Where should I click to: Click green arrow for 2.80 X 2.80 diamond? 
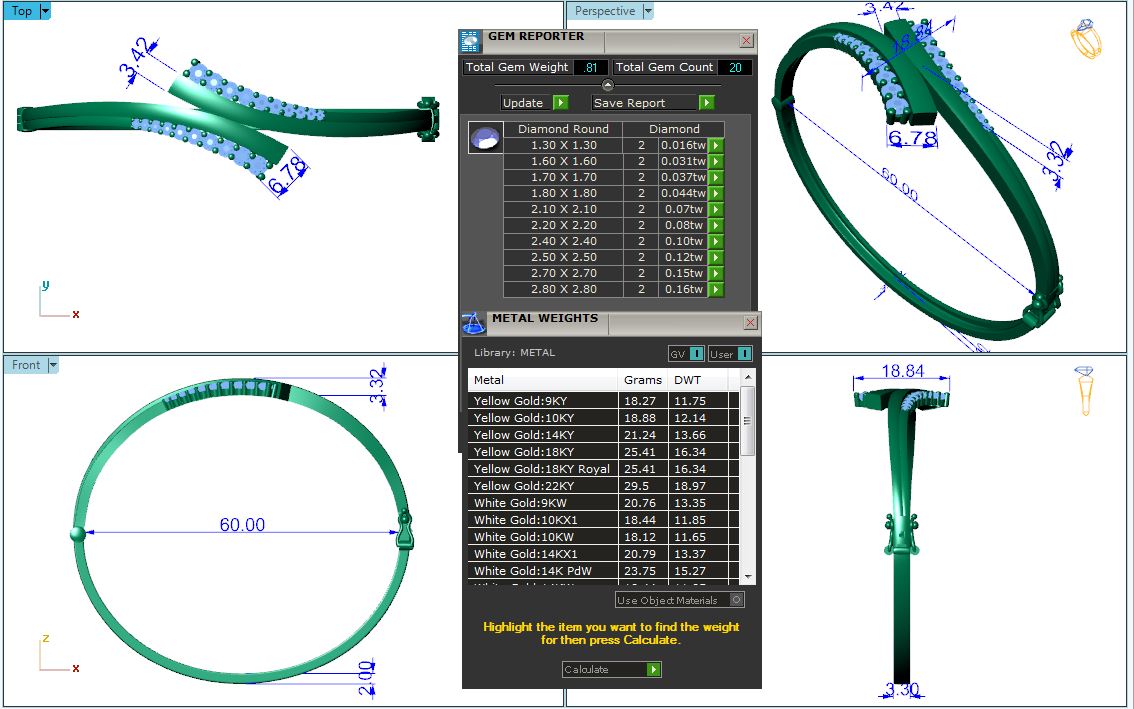[x=716, y=289]
